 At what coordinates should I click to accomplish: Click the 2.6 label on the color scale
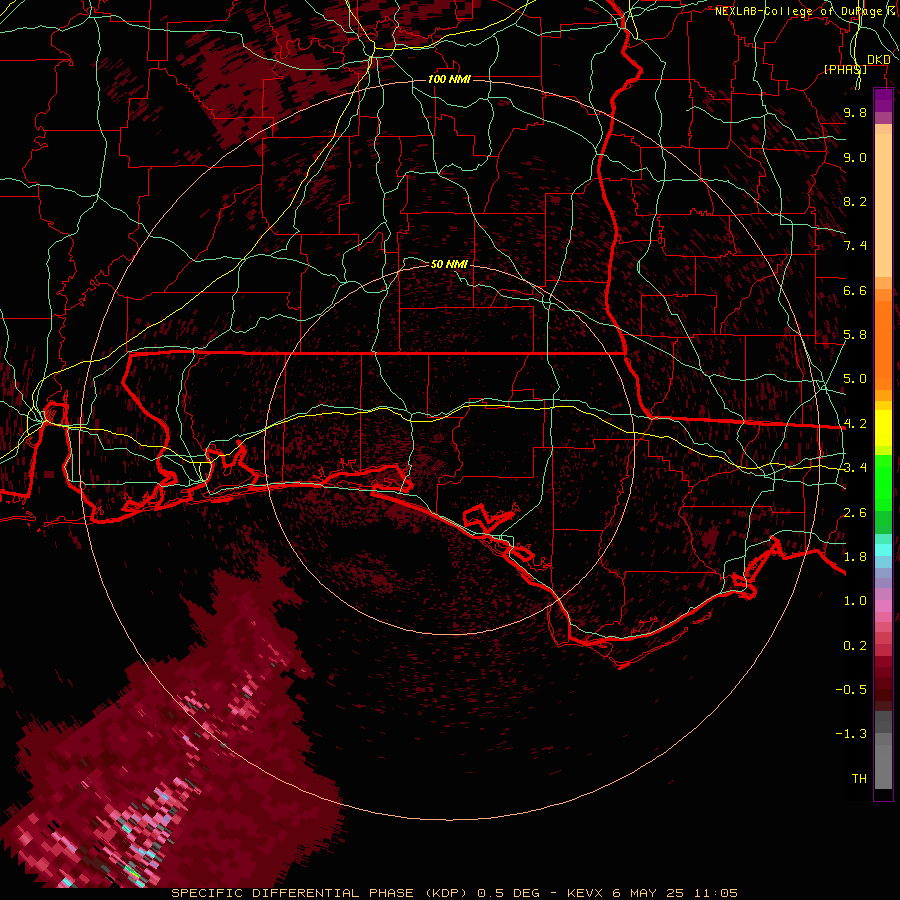pos(855,512)
